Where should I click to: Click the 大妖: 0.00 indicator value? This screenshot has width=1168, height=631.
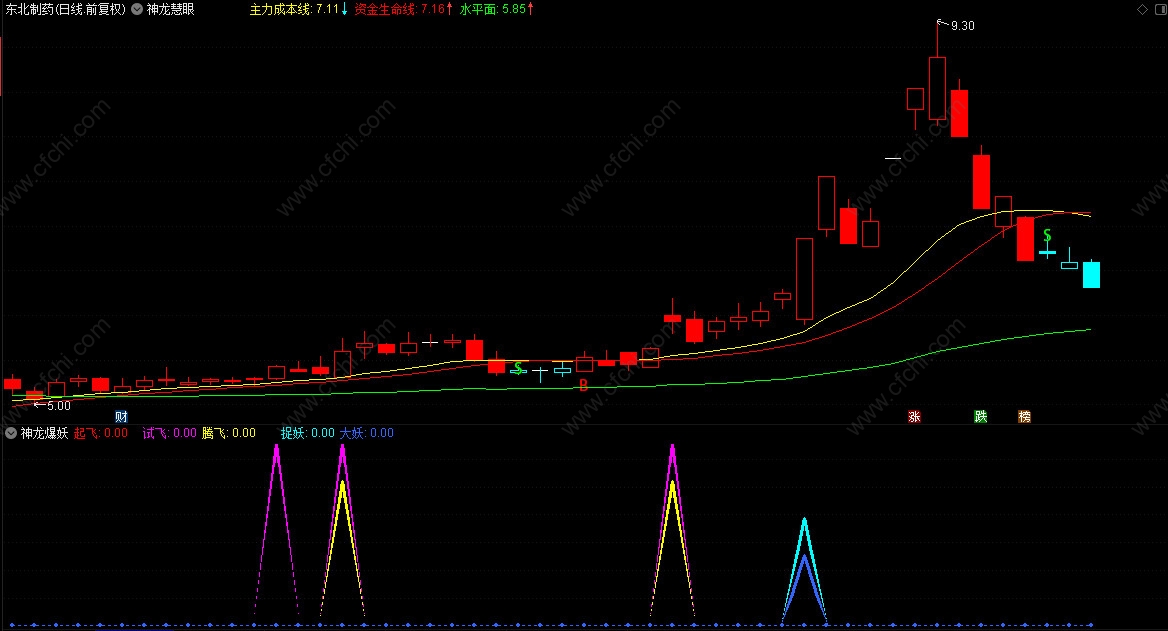pyautogui.click(x=366, y=433)
